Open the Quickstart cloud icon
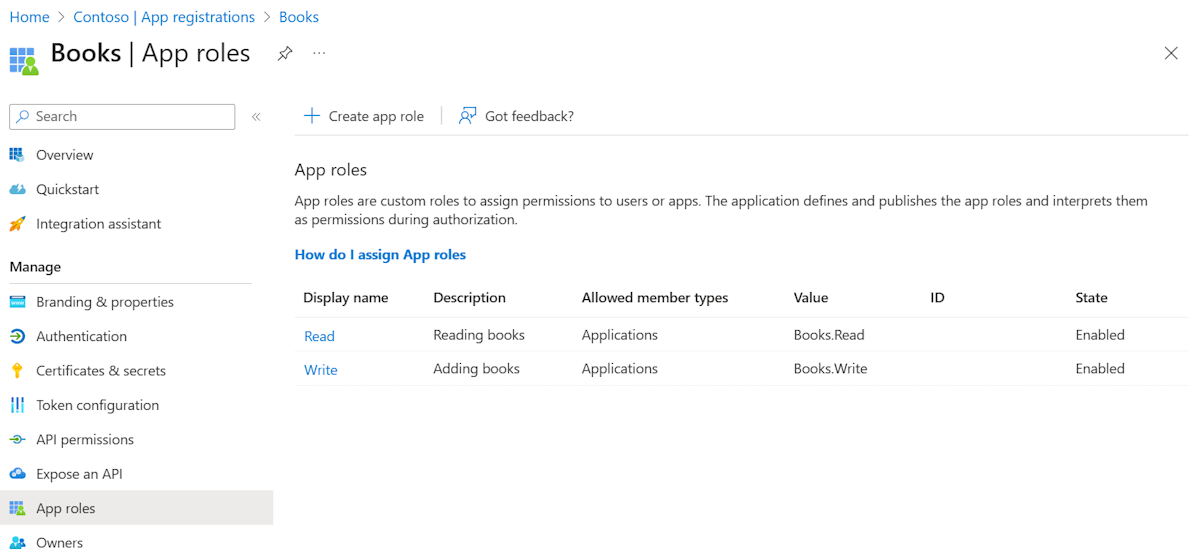 click(17, 189)
